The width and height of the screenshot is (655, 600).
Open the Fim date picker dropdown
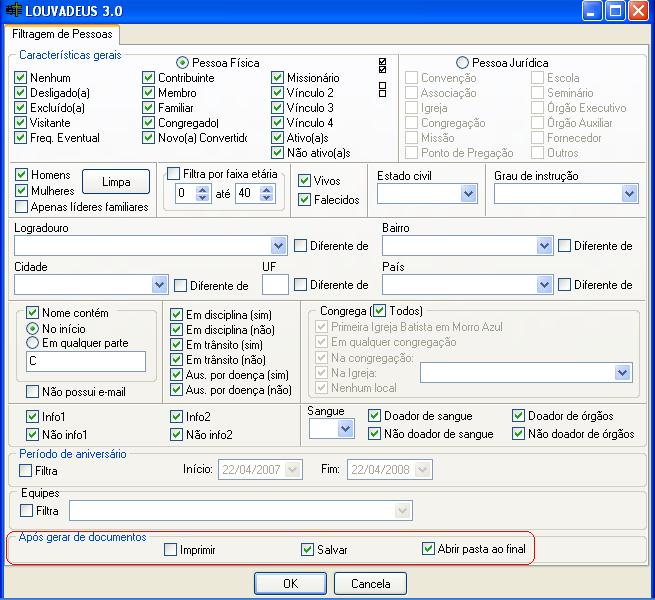click(423, 470)
